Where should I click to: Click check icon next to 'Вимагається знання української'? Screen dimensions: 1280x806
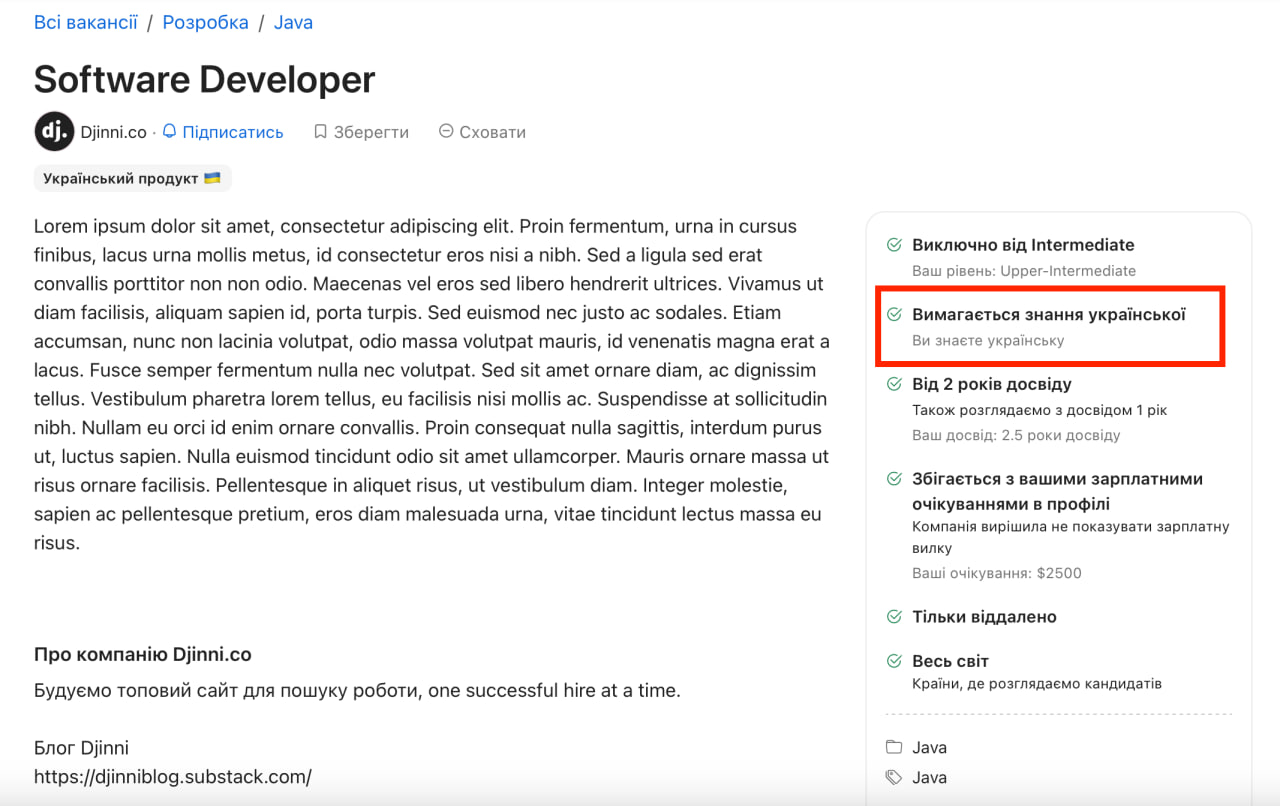tap(894, 315)
